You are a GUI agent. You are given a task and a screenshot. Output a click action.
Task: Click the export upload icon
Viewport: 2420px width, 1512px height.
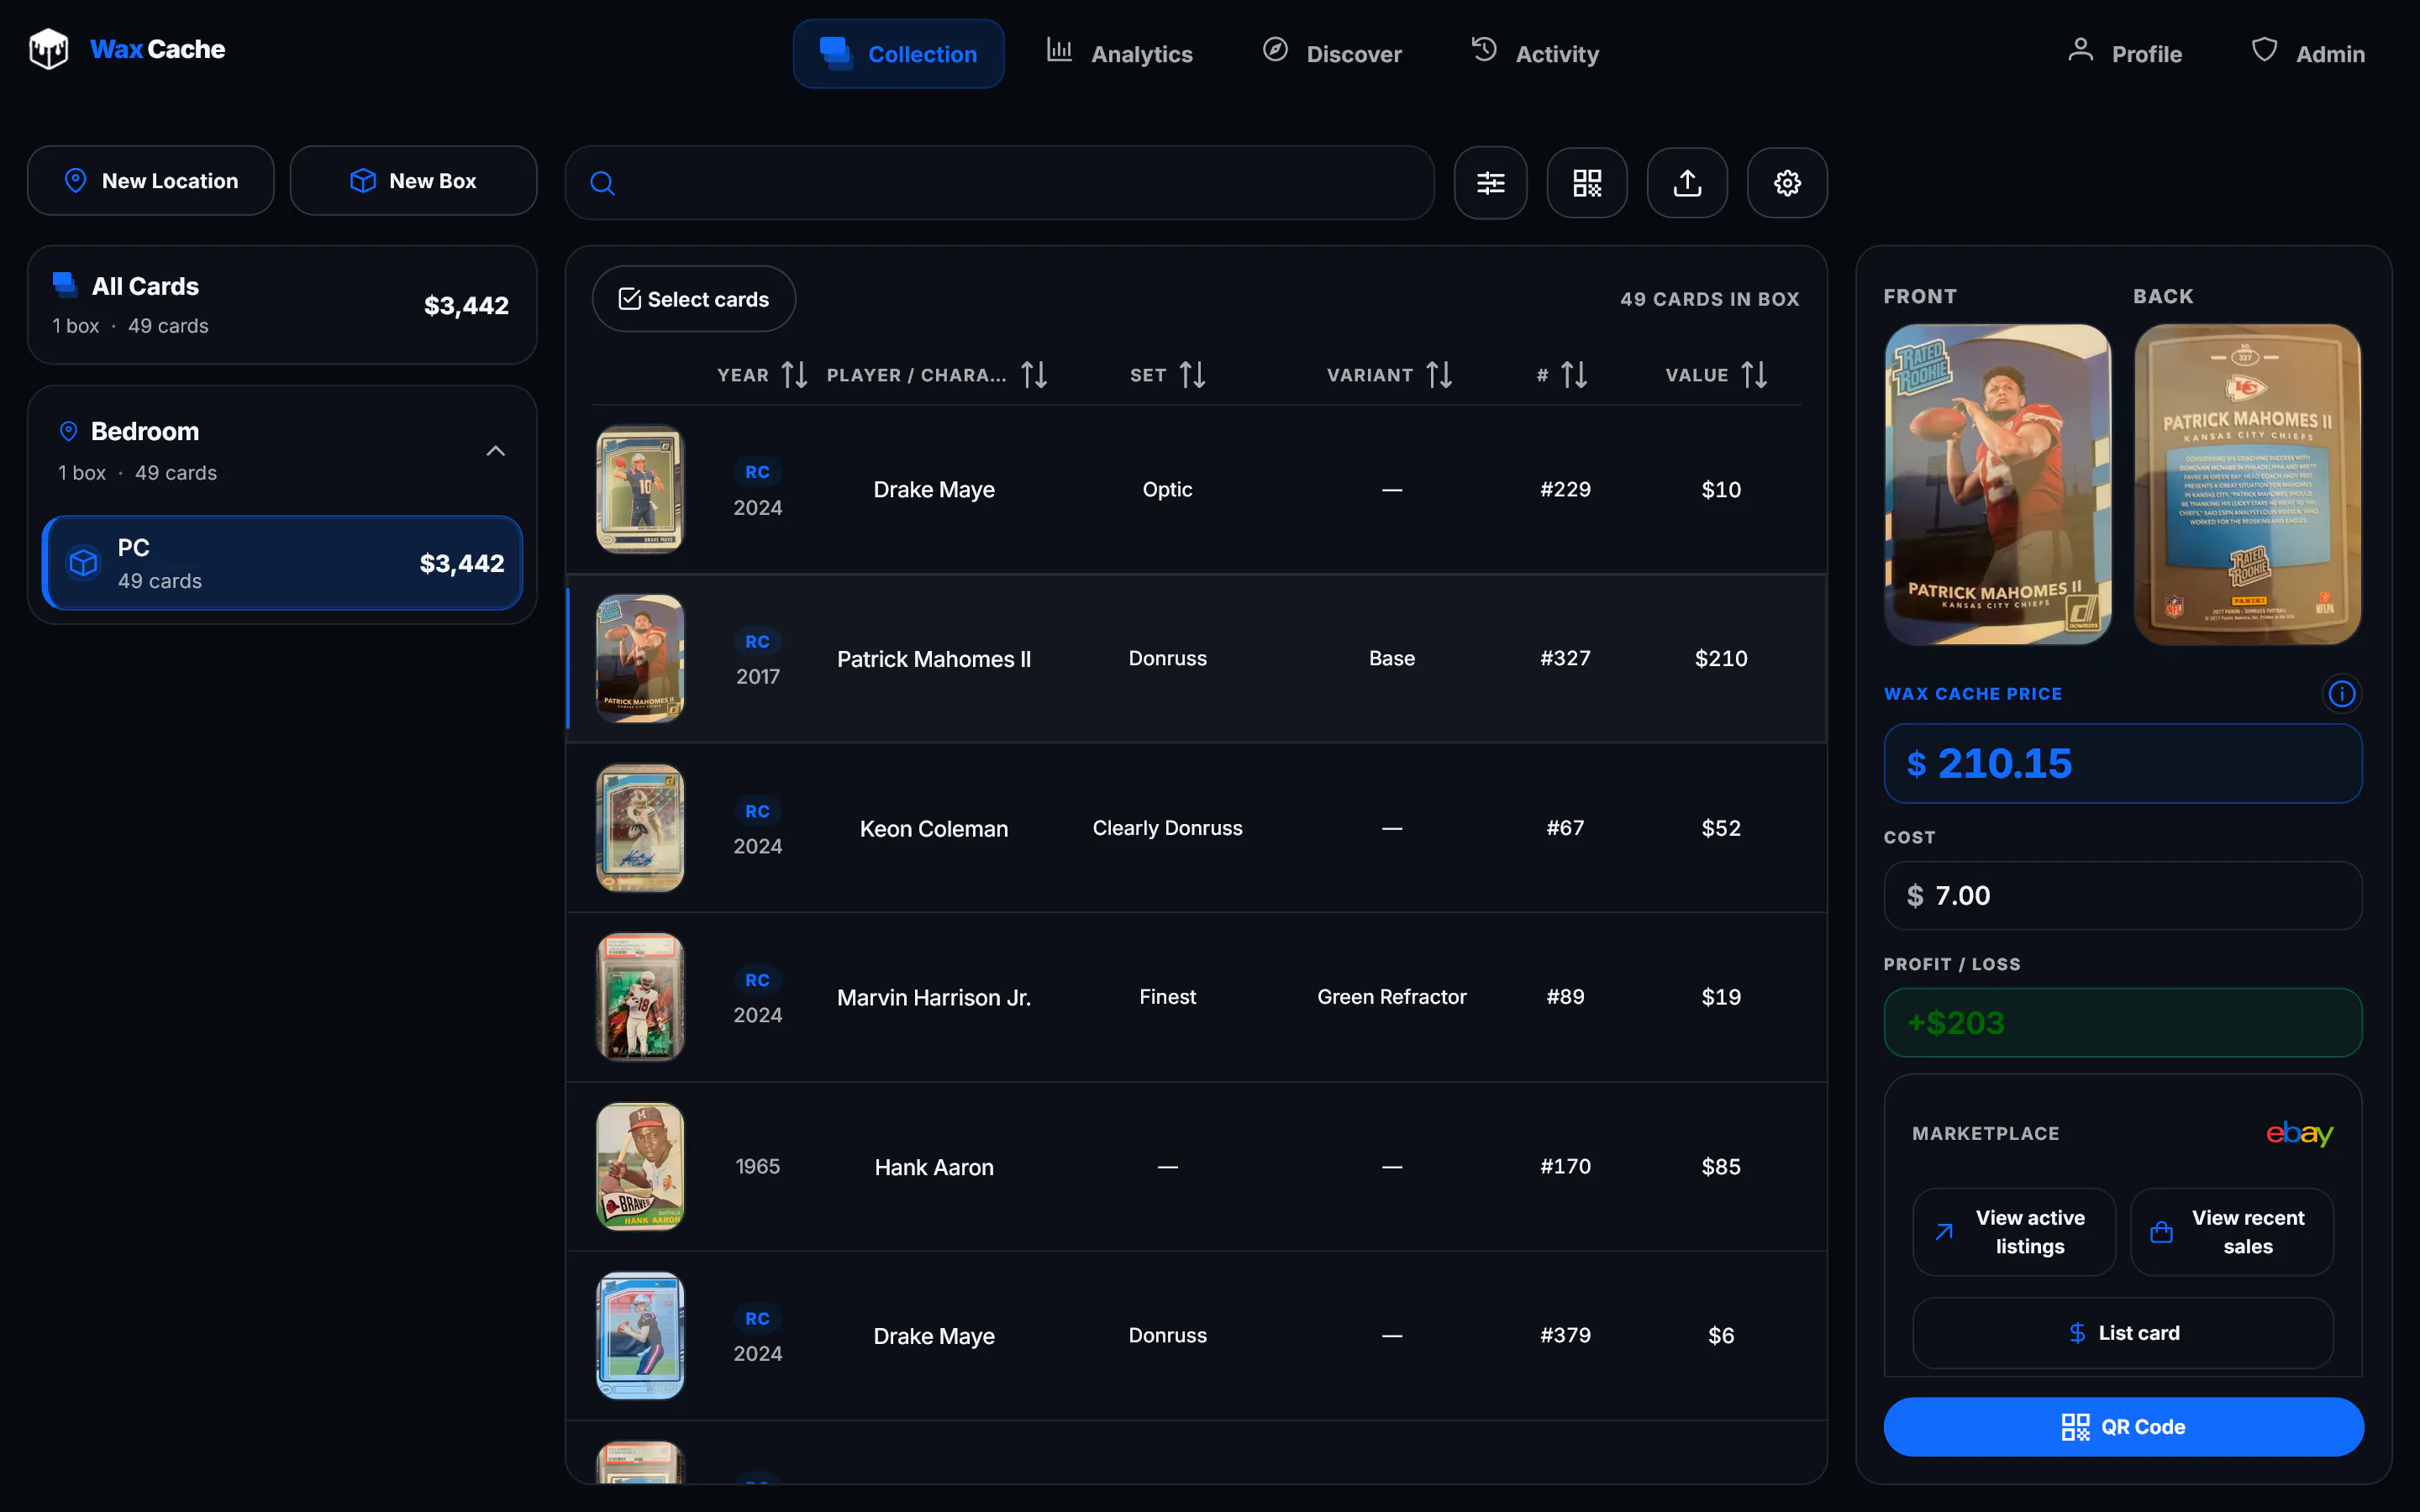1687,183
